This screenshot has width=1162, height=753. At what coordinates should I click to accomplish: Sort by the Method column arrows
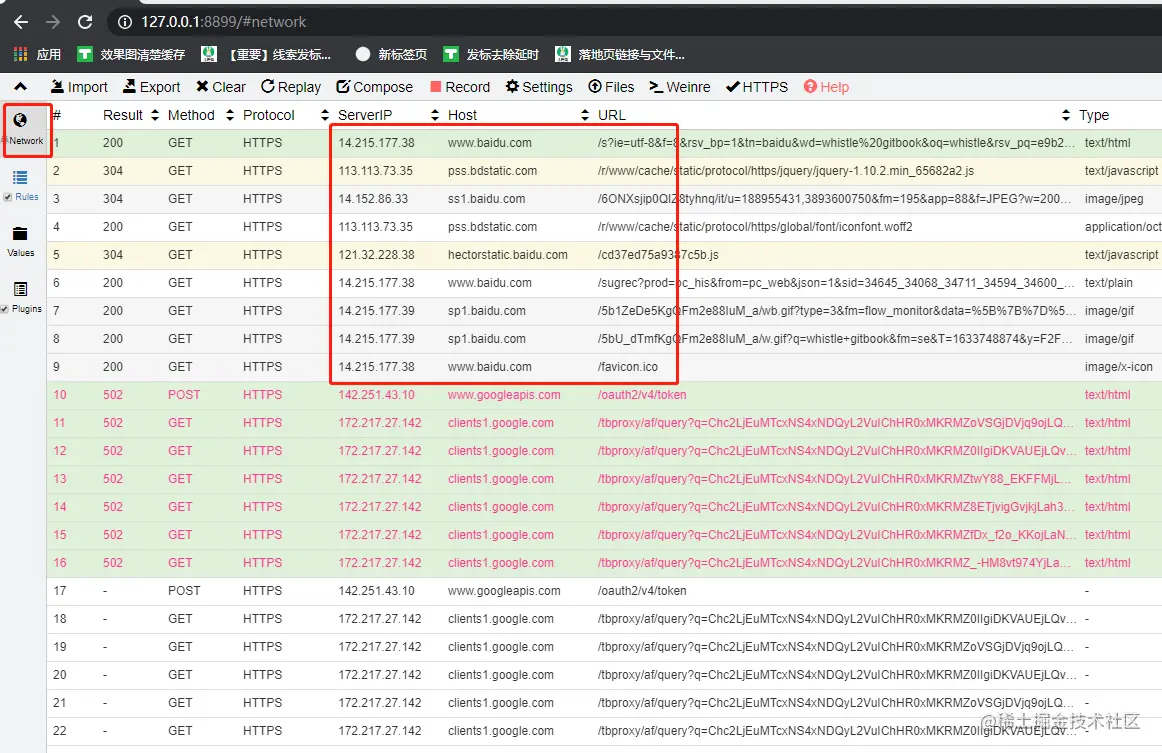[230, 115]
